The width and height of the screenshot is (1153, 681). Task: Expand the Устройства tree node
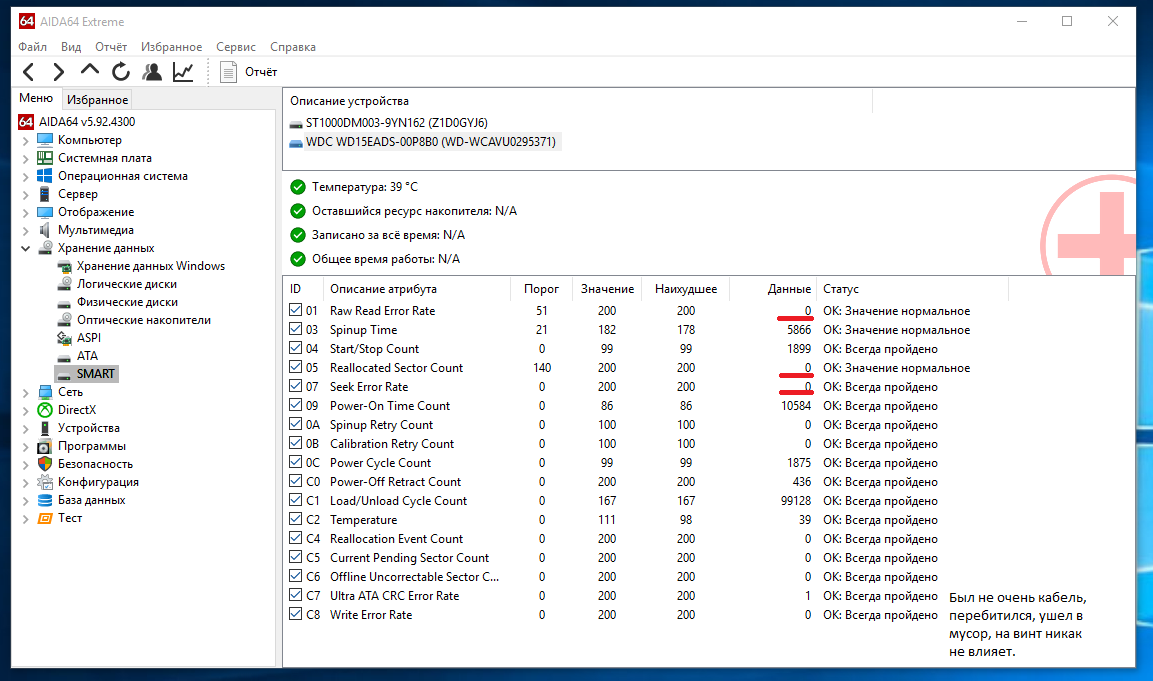(x=26, y=429)
